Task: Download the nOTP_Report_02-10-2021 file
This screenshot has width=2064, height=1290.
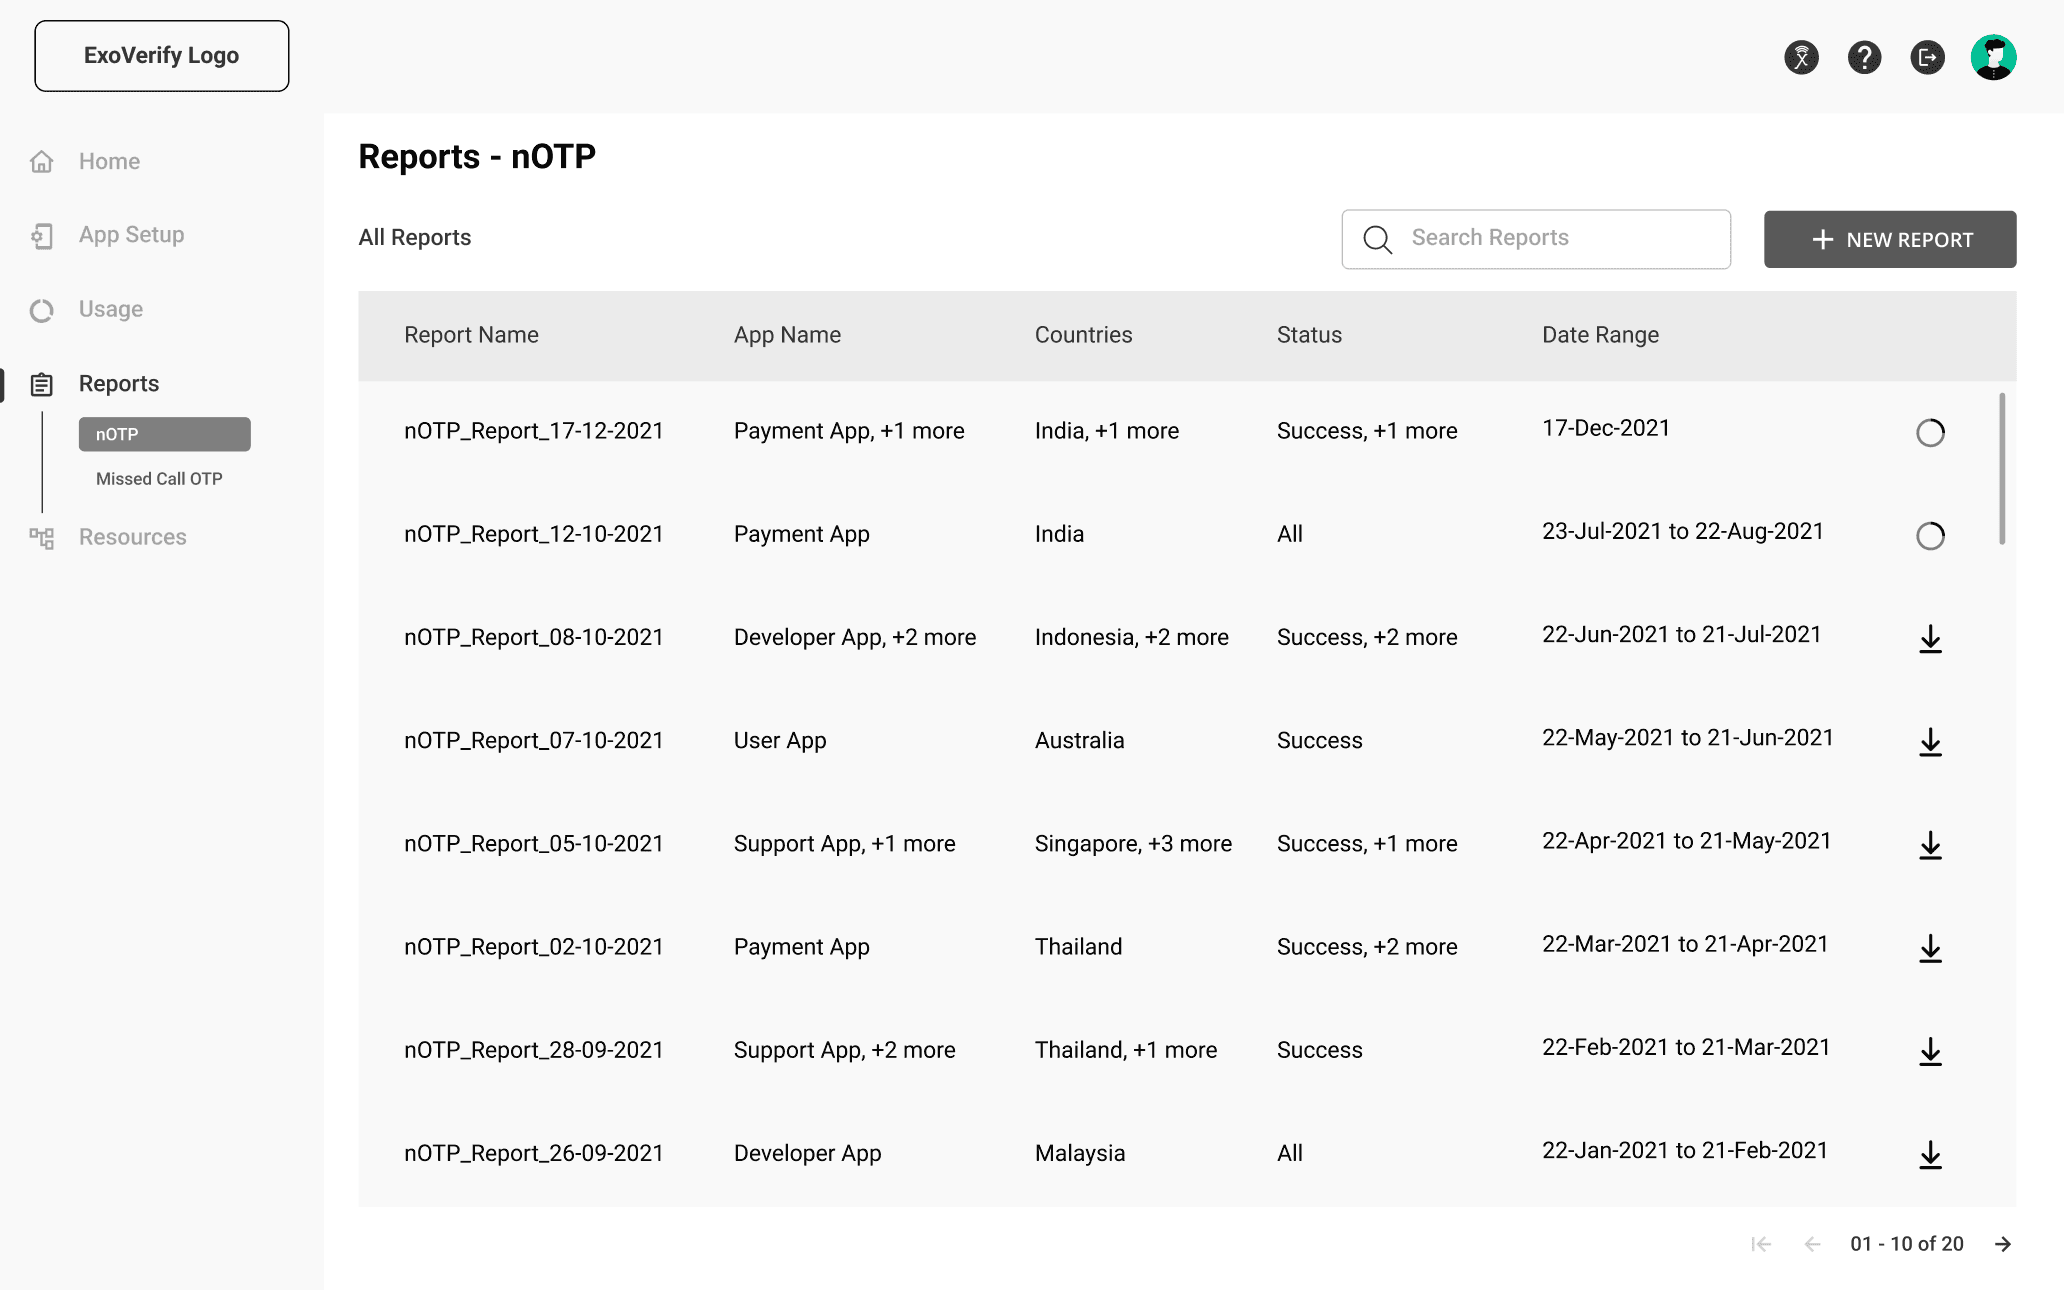Action: (1930, 949)
